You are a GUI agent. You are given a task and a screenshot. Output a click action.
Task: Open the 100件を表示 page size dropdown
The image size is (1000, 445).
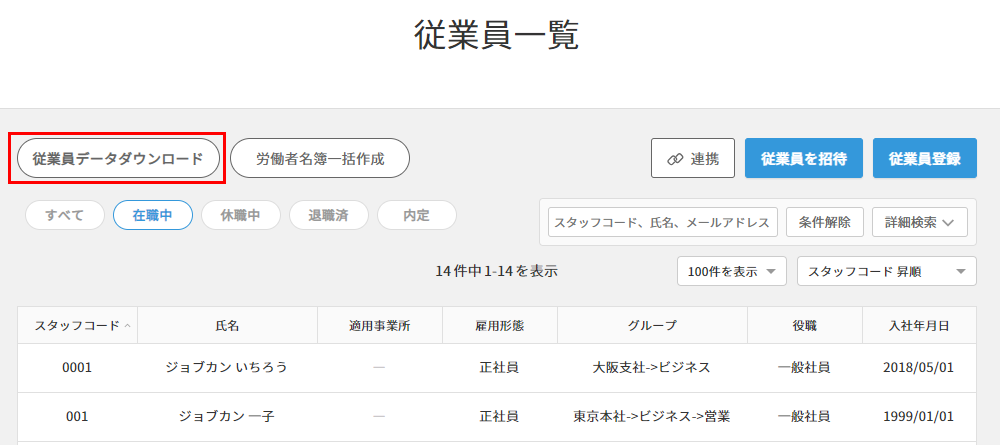point(732,271)
